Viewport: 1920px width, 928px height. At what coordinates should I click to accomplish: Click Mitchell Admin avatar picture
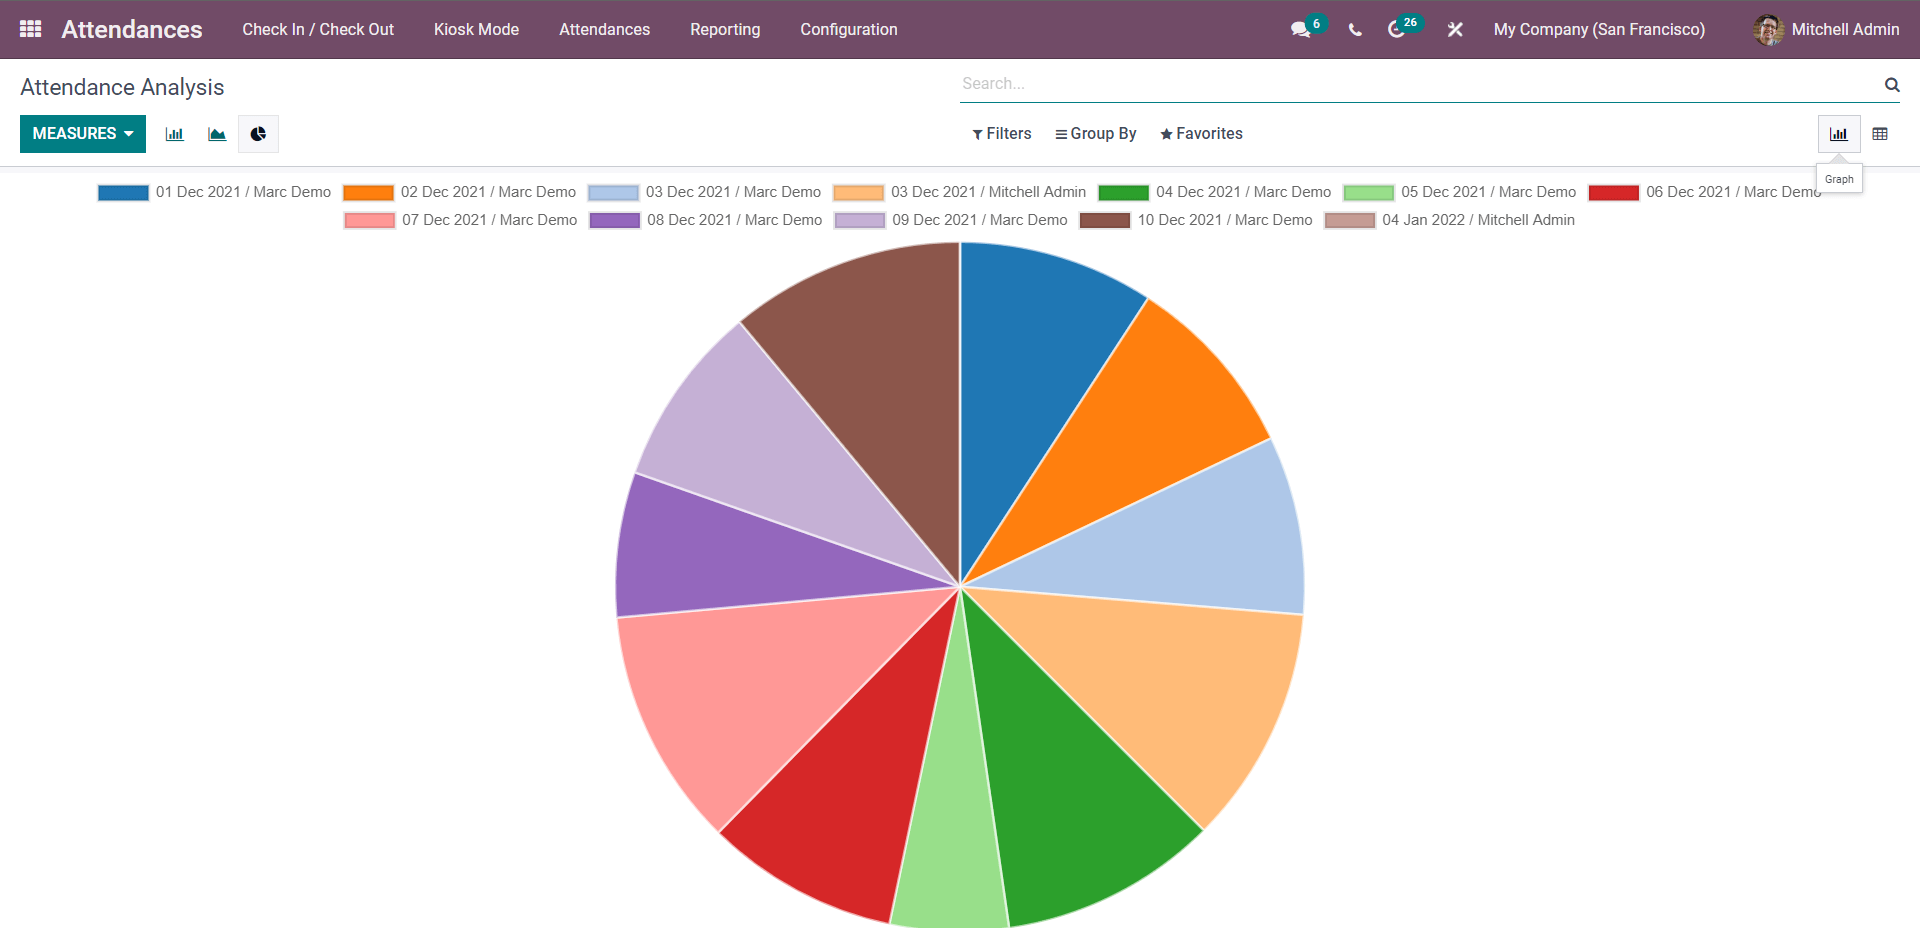tap(1768, 30)
